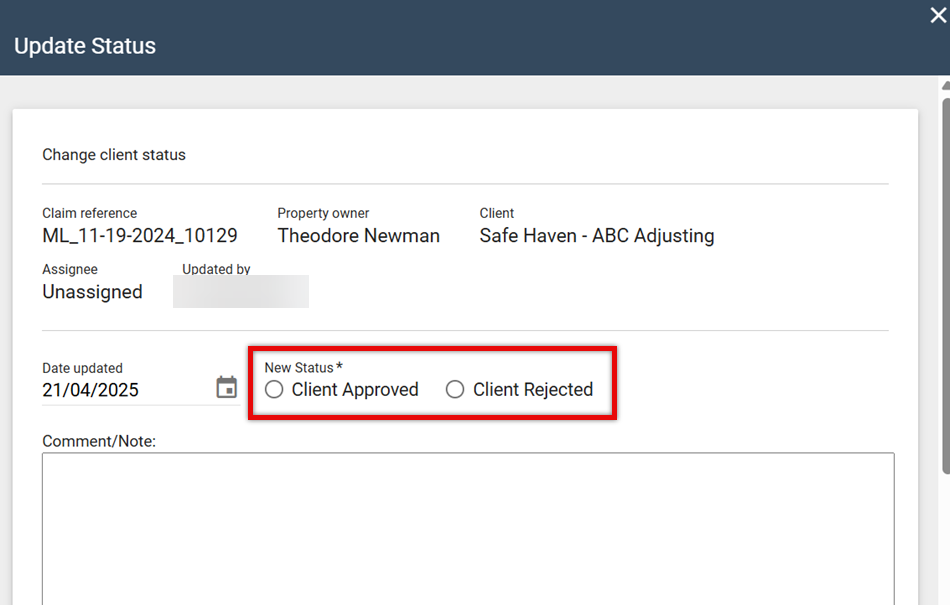Click the claim reference ML_11-19-2024_10129
The image size is (950, 605).
click(x=140, y=236)
